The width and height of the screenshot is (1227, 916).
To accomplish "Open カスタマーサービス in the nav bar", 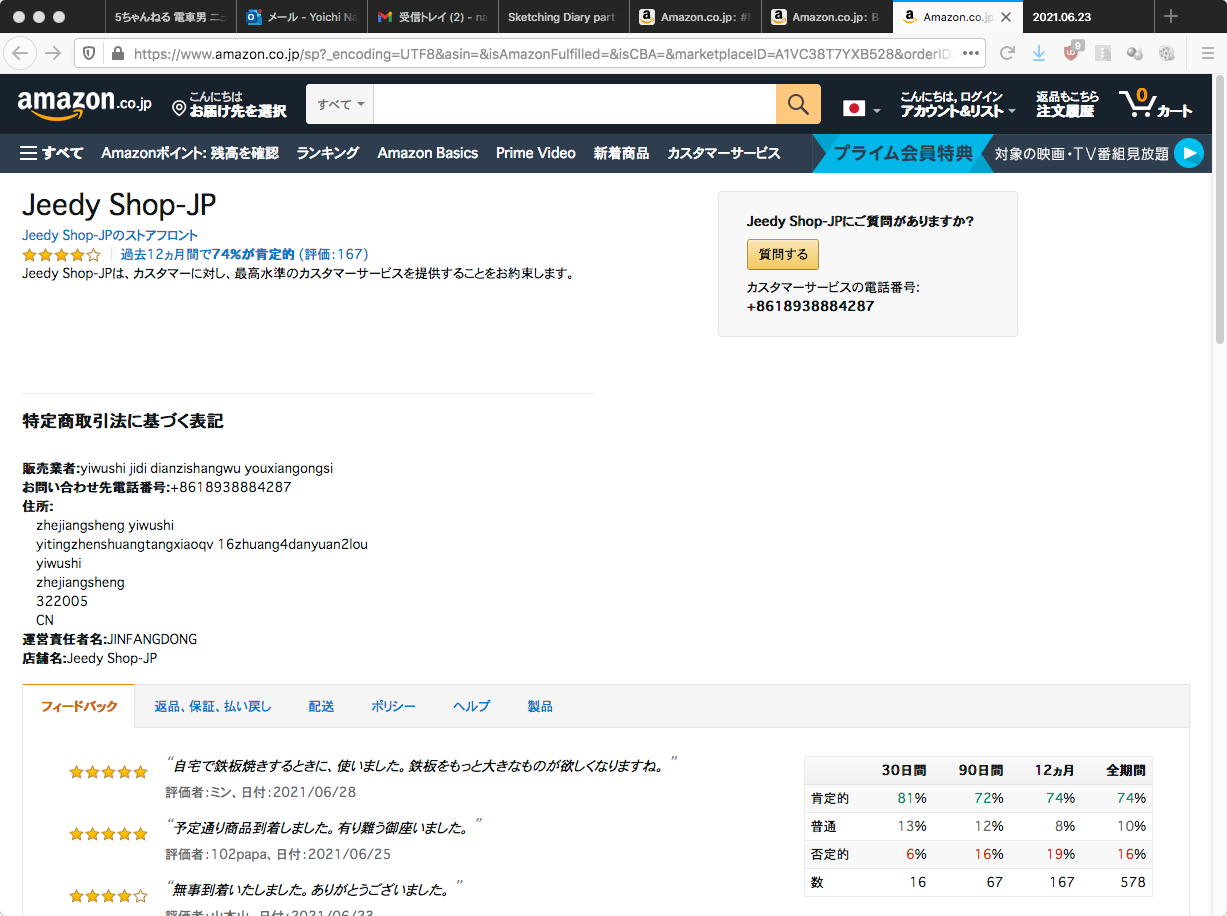I will click(724, 153).
